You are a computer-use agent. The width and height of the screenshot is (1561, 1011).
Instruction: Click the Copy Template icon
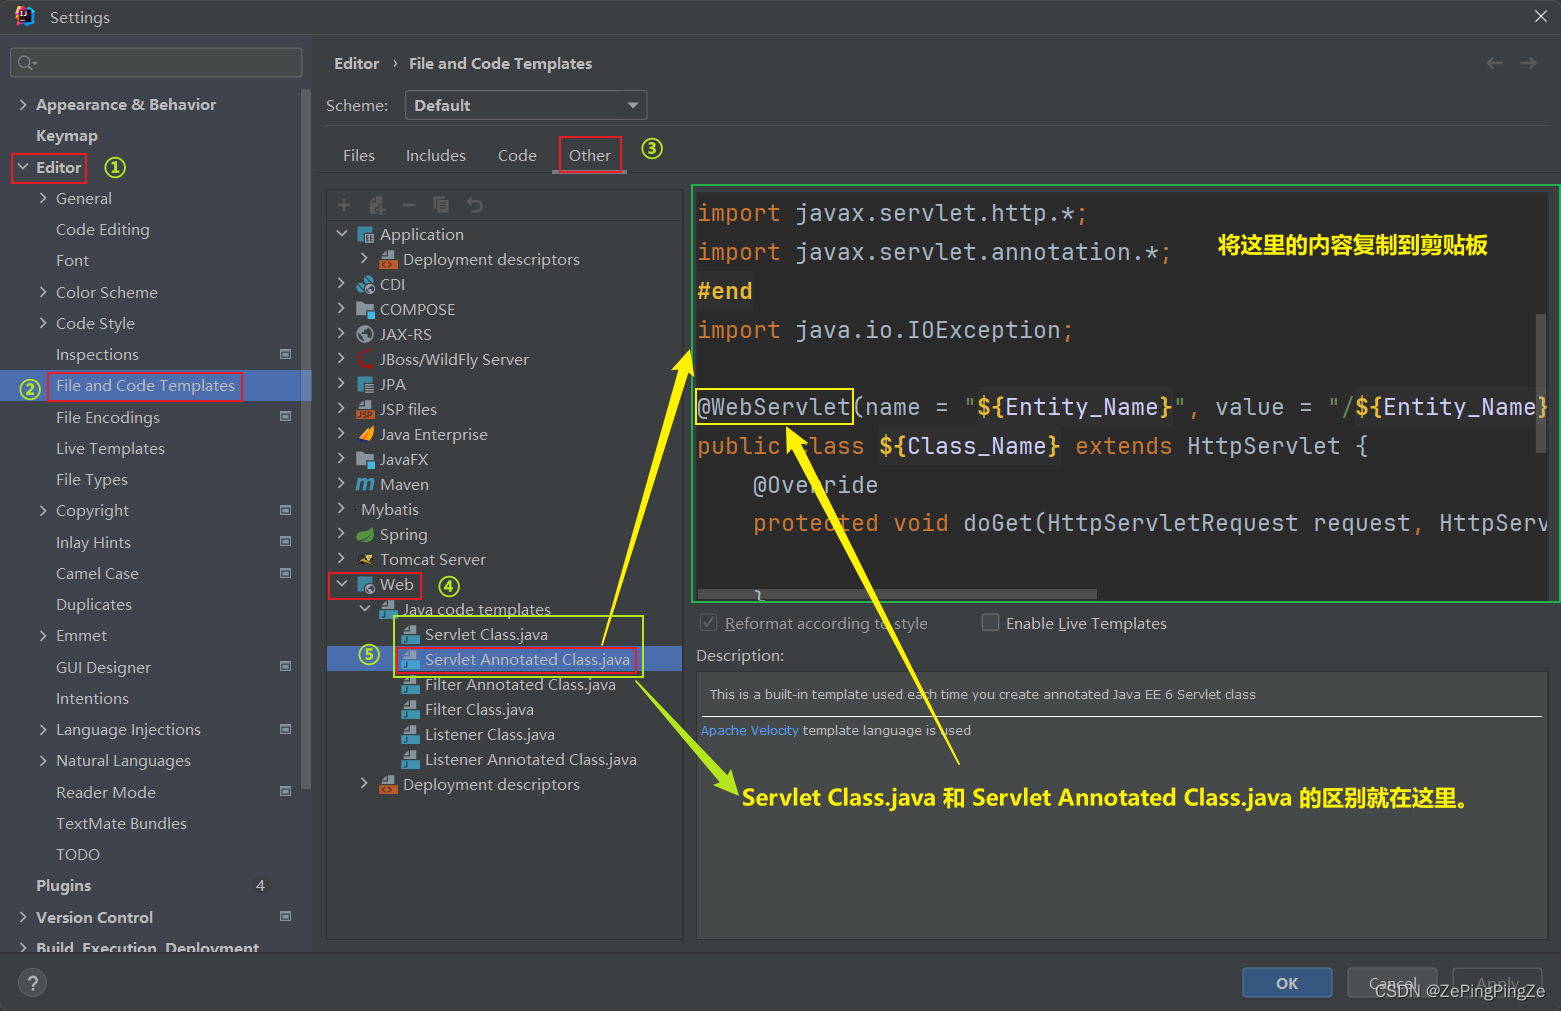[x=441, y=205]
